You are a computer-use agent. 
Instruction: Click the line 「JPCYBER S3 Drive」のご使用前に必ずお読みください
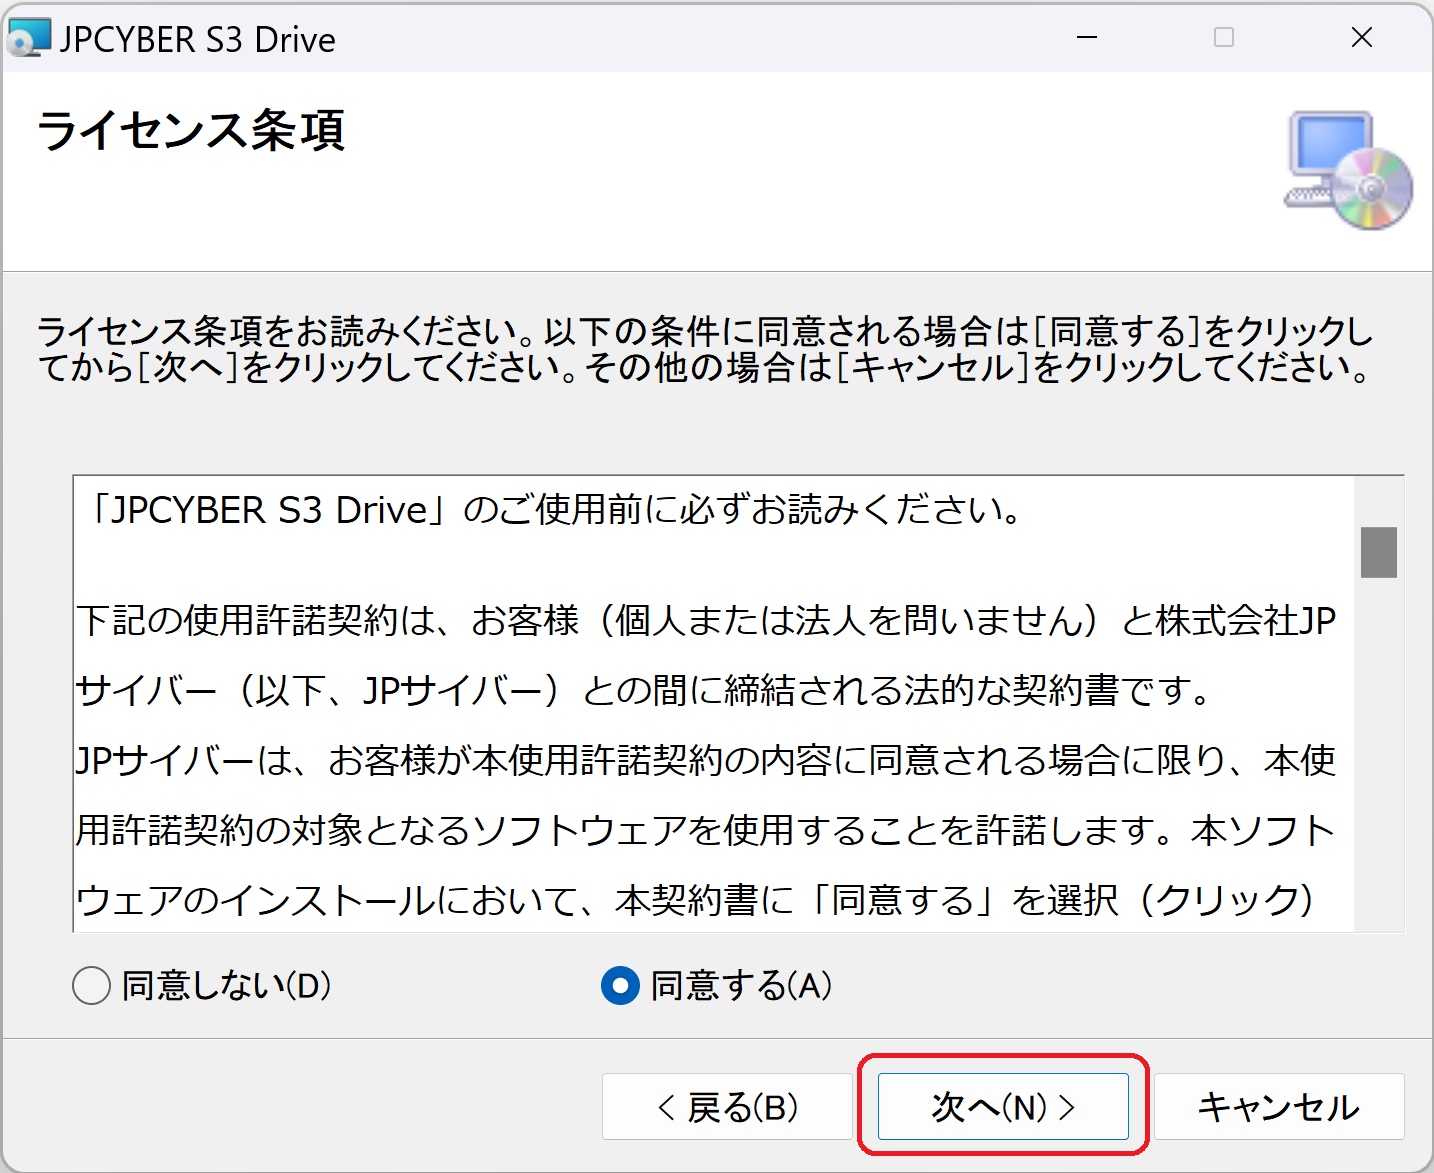pyautogui.click(x=553, y=510)
